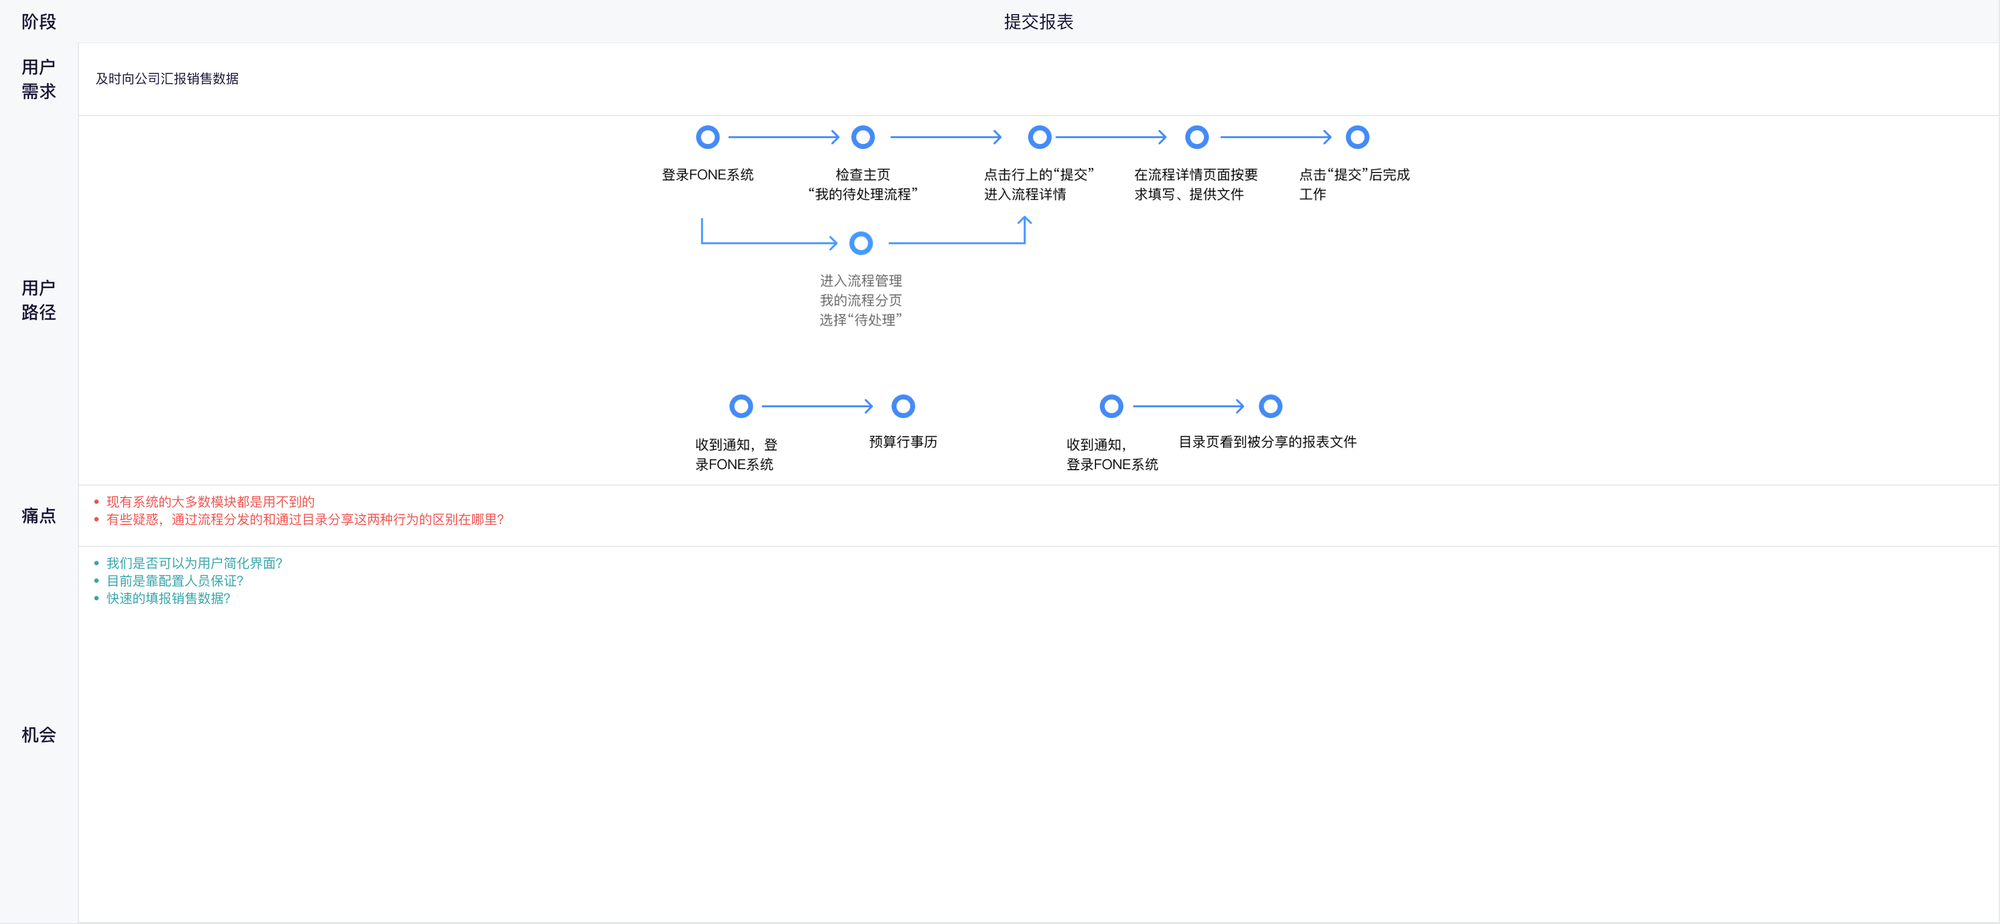Click the node above 收到通知 before 目录页 step
Image resolution: width=2000 pixels, height=924 pixels.
(1111, 406)
